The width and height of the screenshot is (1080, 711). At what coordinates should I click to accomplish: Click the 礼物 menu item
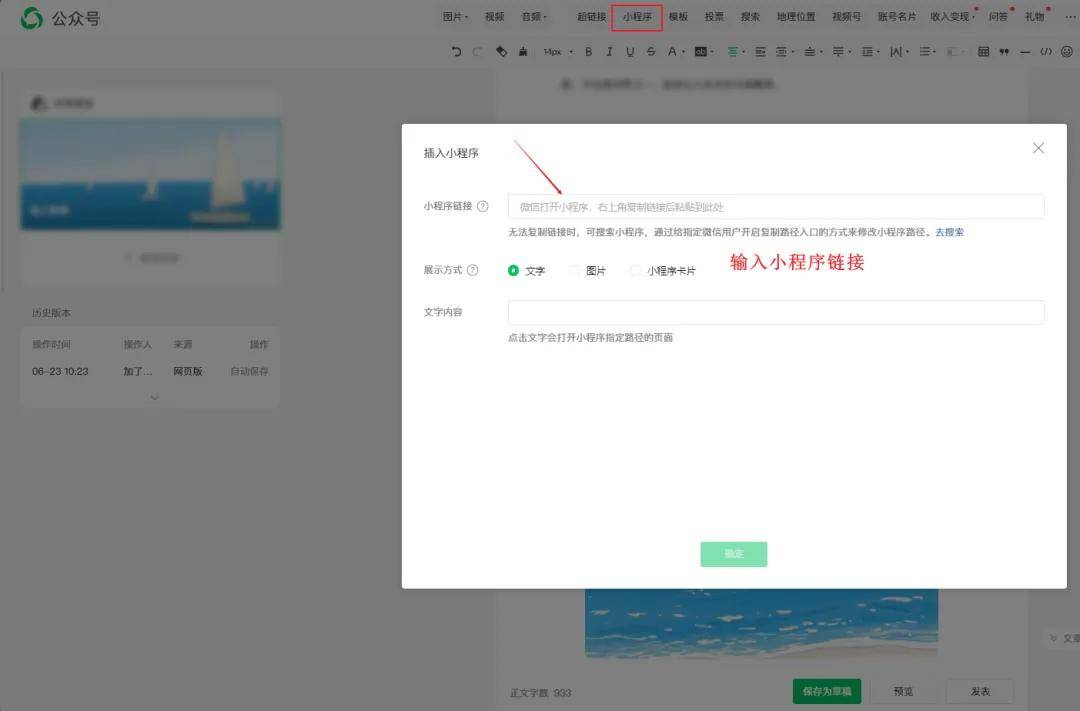click(x=1035, y=17)
